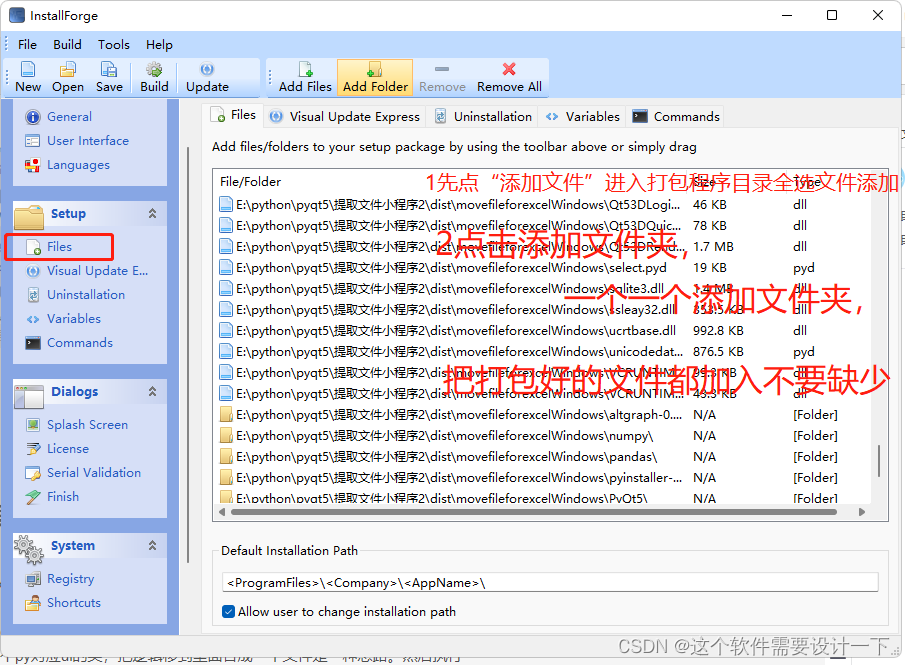905x665 pixels.
Task: Click the Add Files button
Action: (x=304, y=77)
